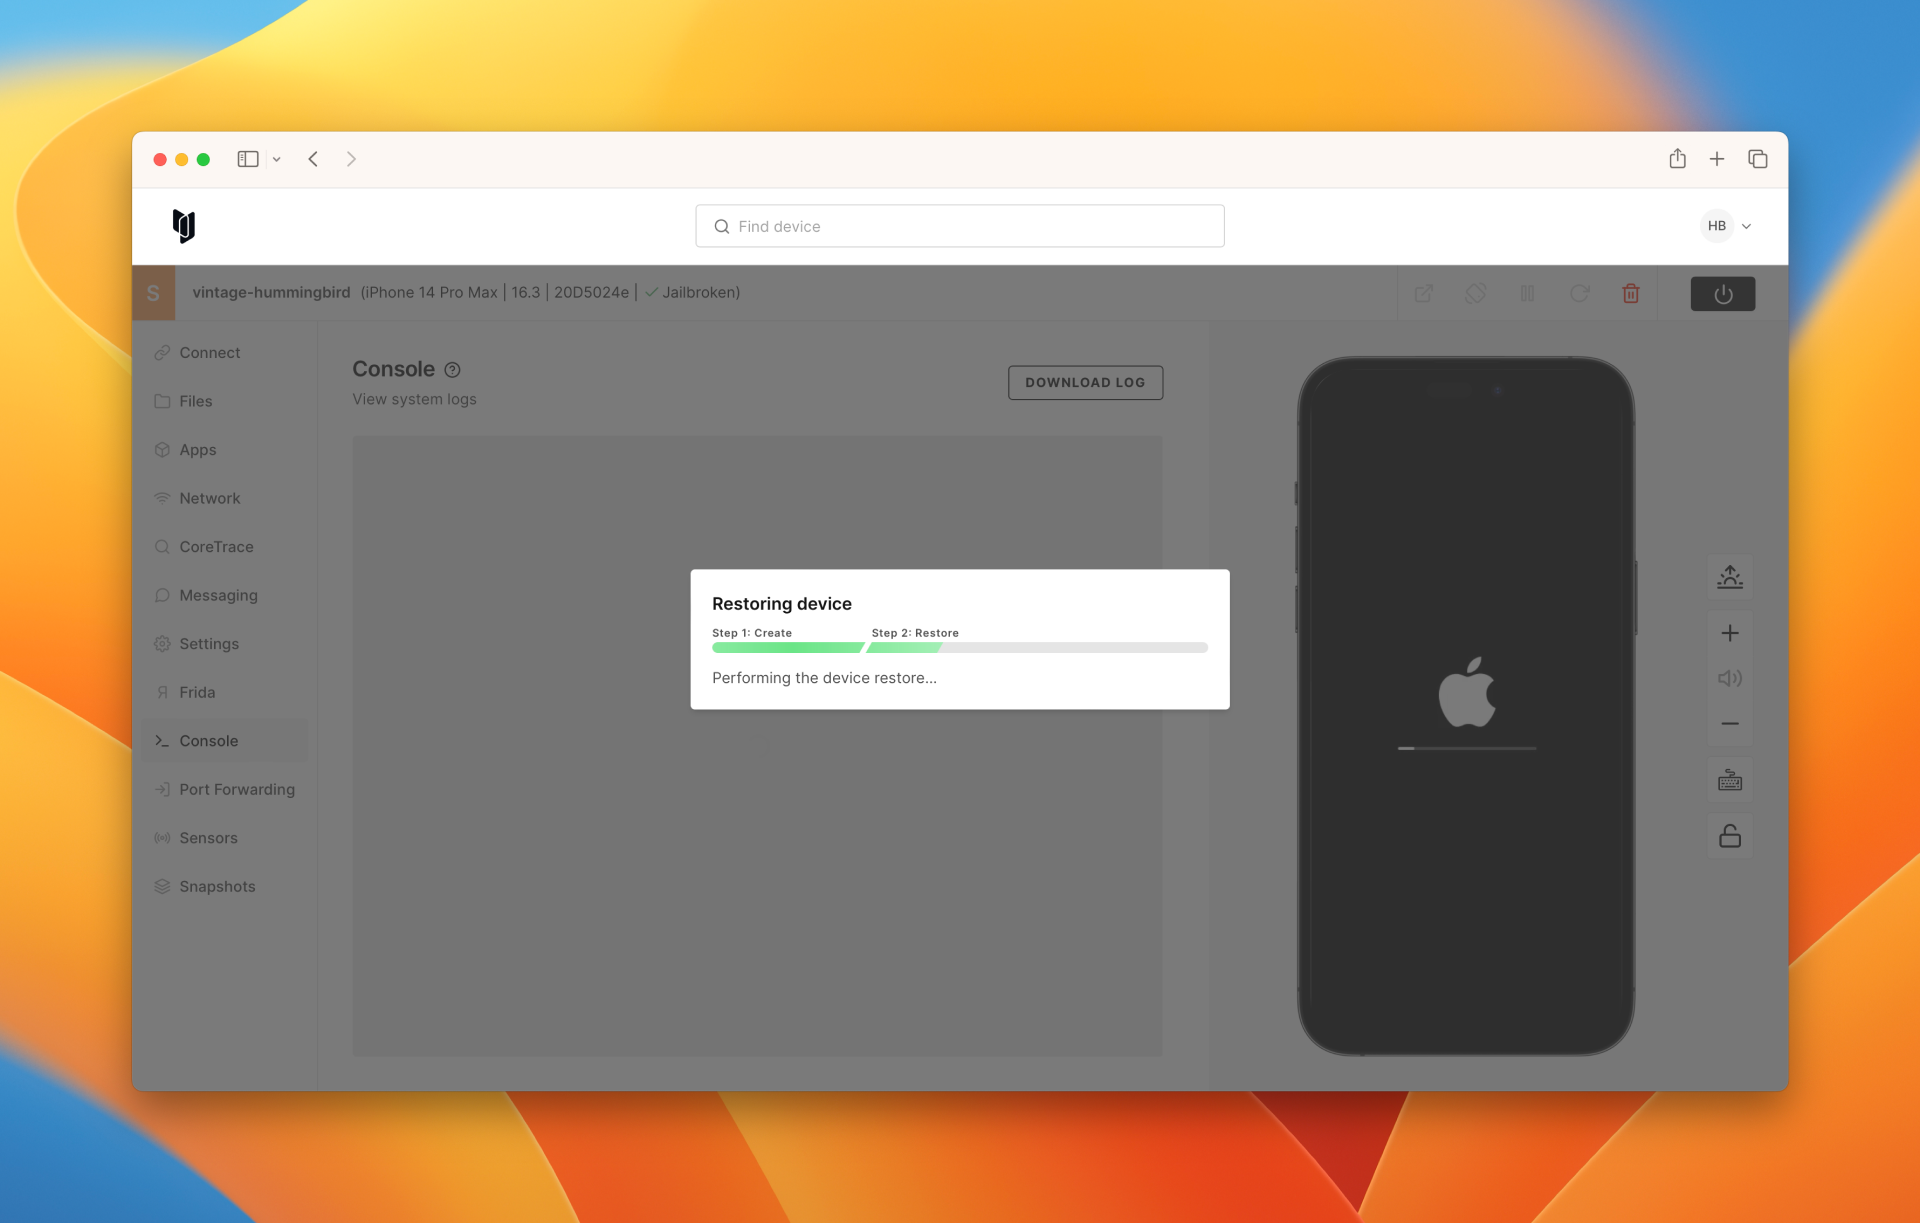
Task: Open the Connect section in sidebar
Action: (x=210, y=351)
